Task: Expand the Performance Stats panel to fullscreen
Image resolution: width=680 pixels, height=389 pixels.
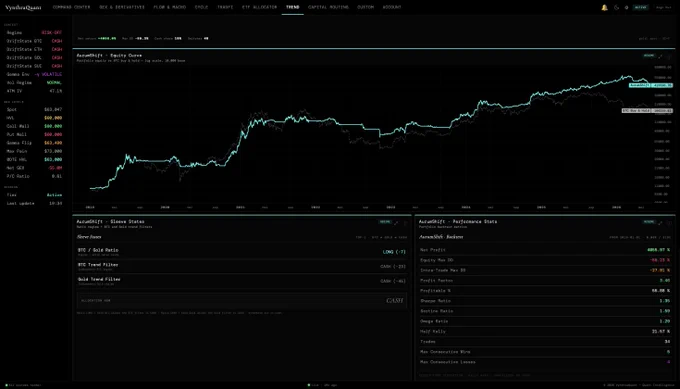Action: pos(660,223)
